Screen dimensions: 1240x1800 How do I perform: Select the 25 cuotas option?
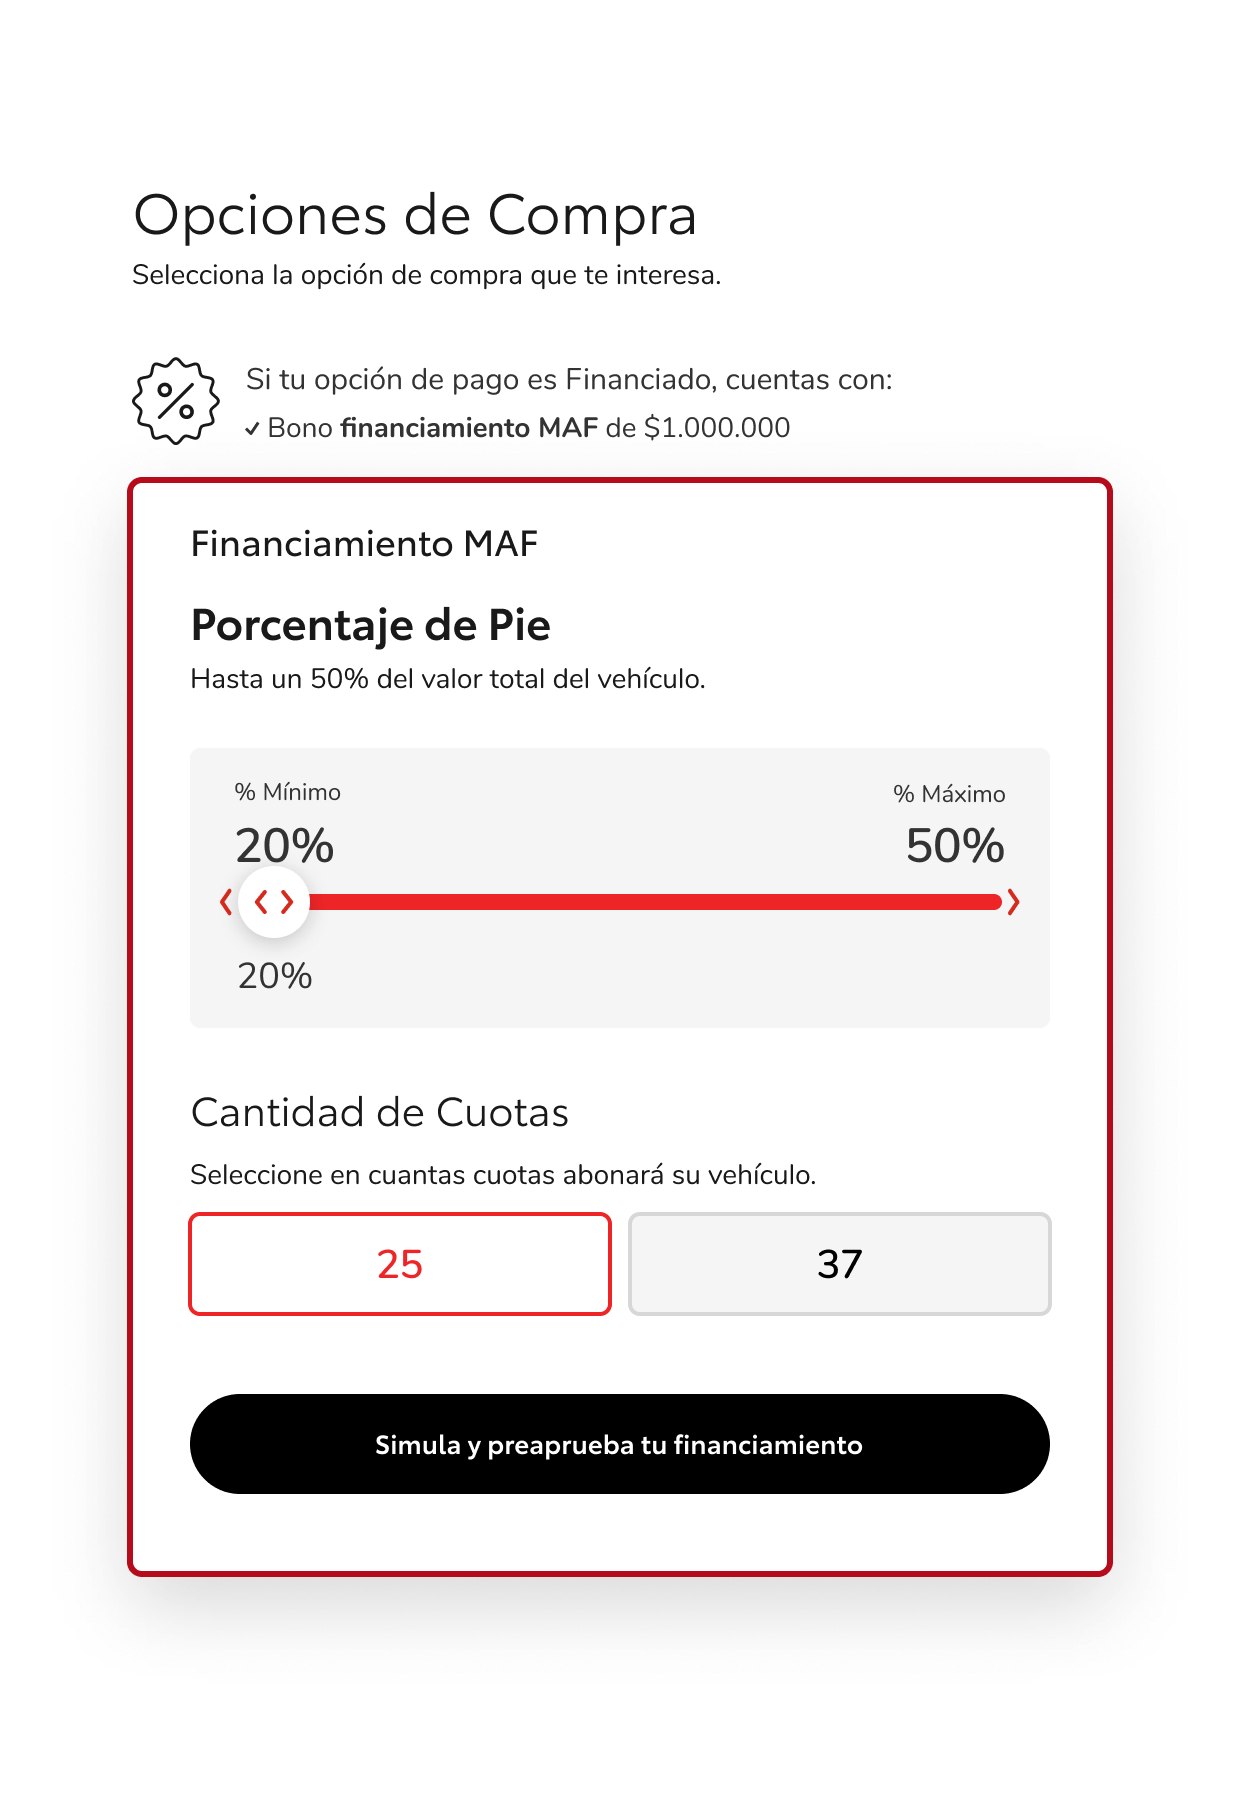point(400,1264)
